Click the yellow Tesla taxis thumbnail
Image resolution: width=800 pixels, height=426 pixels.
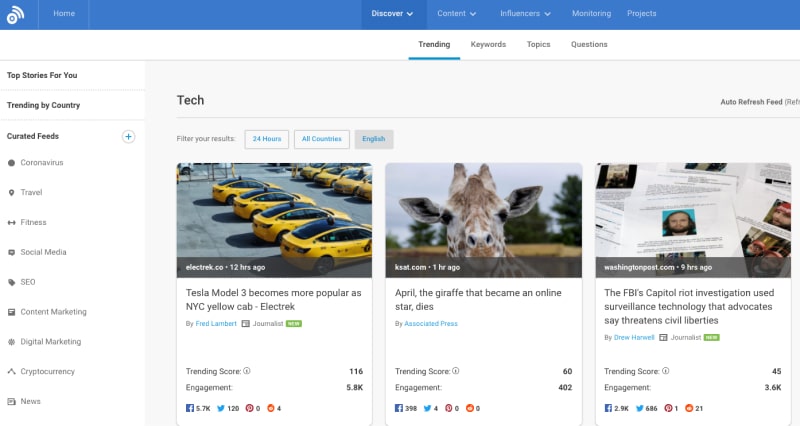(274, 220)
